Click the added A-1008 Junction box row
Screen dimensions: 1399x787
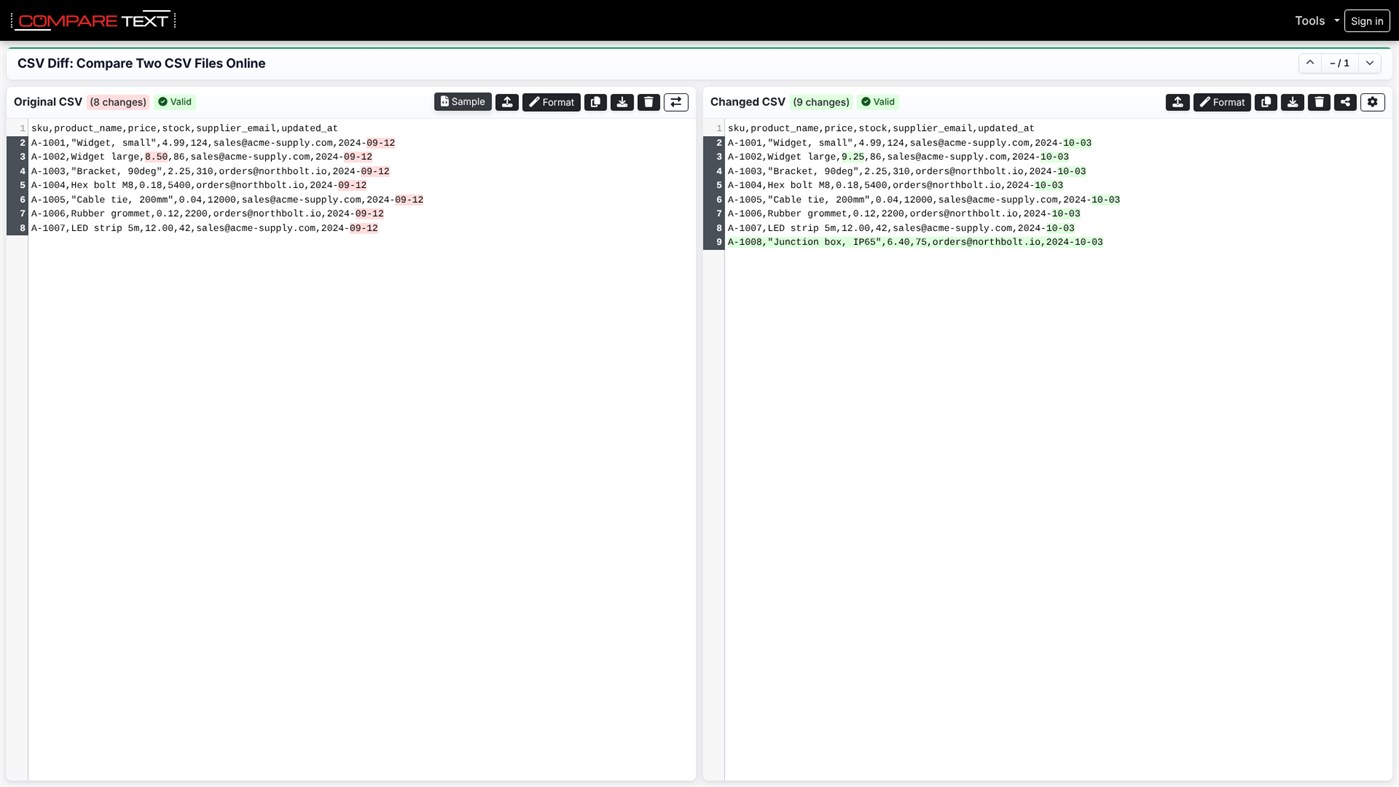[915, 242]
